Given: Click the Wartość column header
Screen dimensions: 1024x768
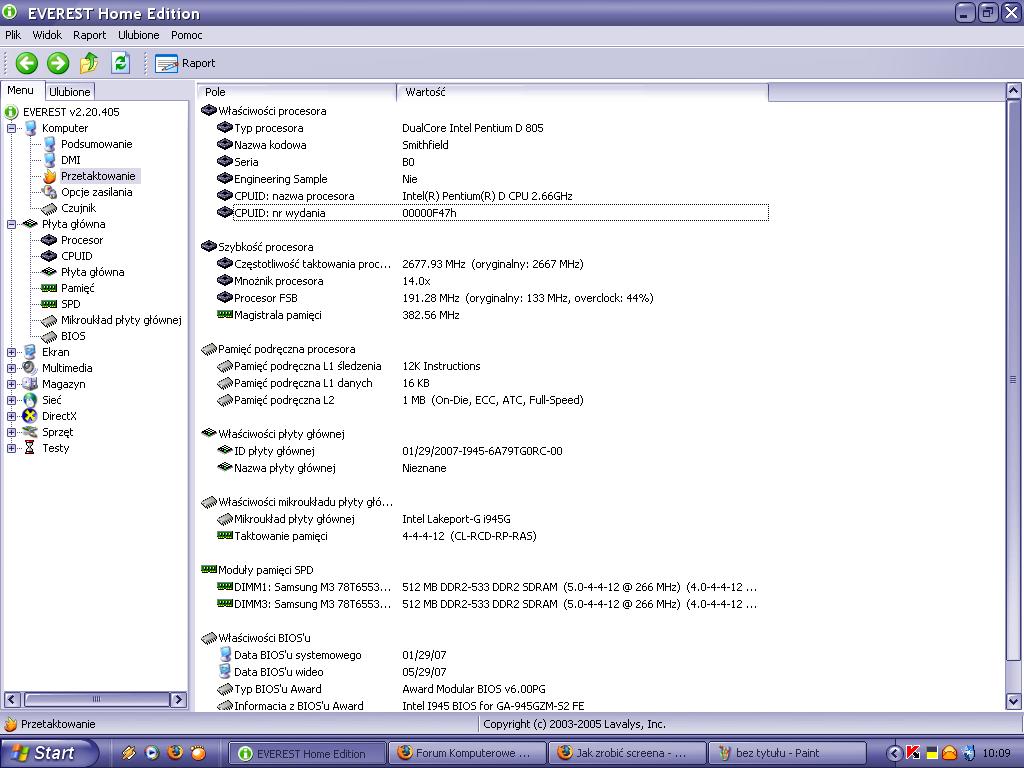Looking at the screenshot, I should click(583, 92).
